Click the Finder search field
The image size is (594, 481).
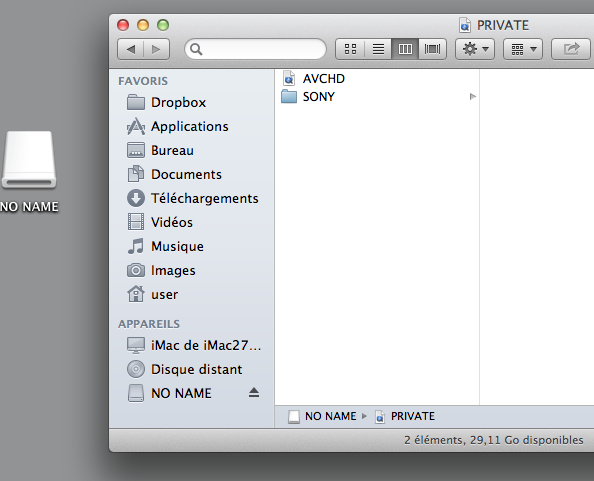click(x=255, y=49)
